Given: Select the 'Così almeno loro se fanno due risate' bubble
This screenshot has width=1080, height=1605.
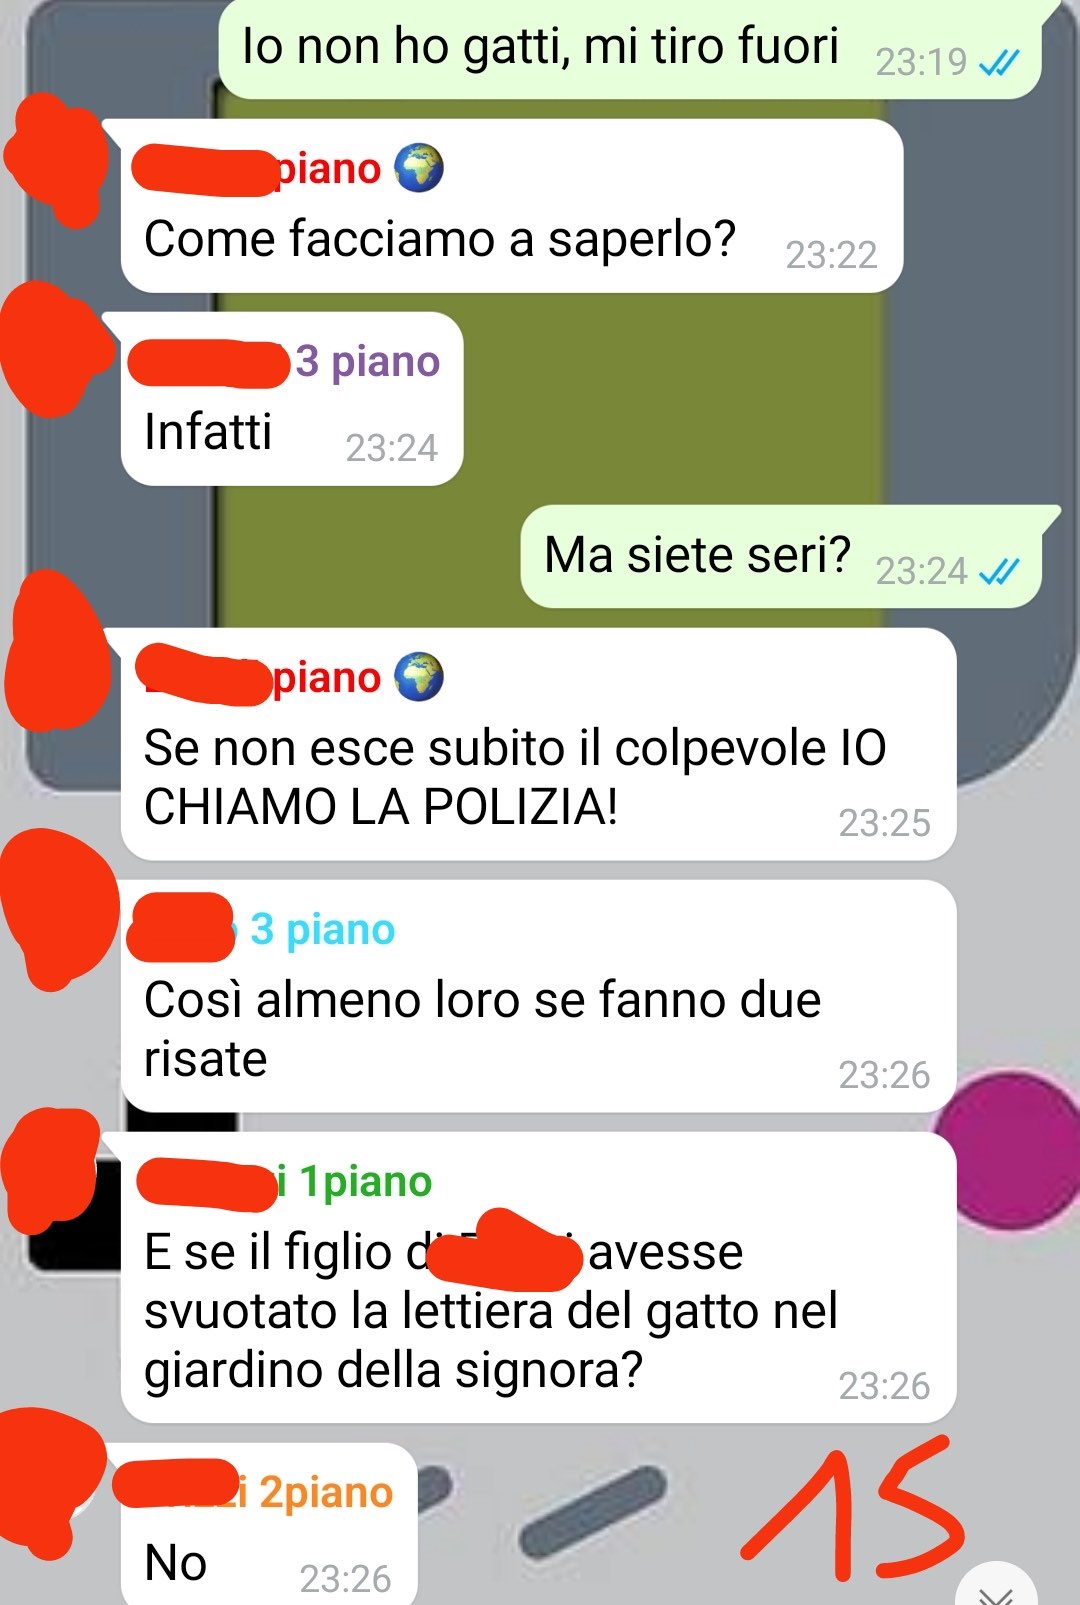Looking at the screenshot, I should [x=538, y=996].
